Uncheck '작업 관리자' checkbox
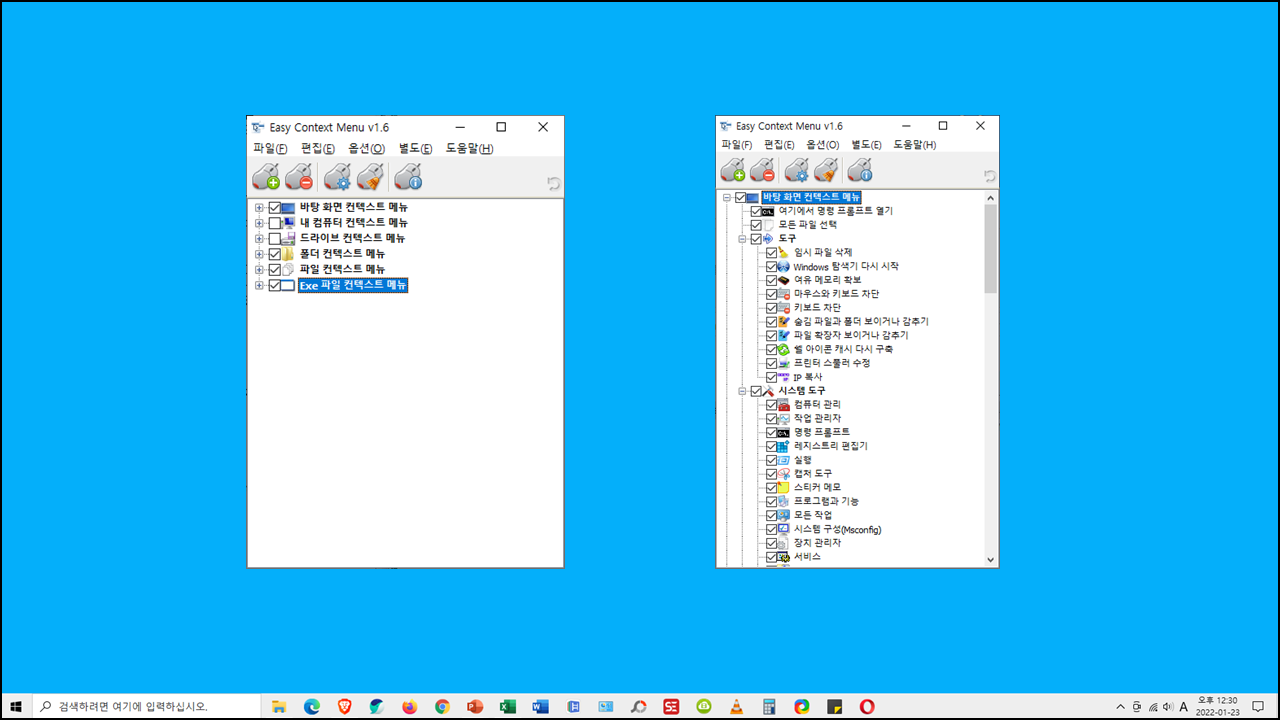1280x720 pixels. coord(771,418)
